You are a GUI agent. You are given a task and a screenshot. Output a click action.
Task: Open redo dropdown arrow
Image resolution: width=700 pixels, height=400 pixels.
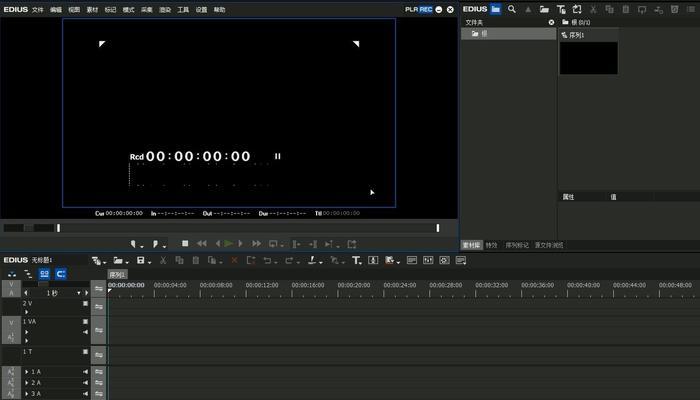(297, 262)
